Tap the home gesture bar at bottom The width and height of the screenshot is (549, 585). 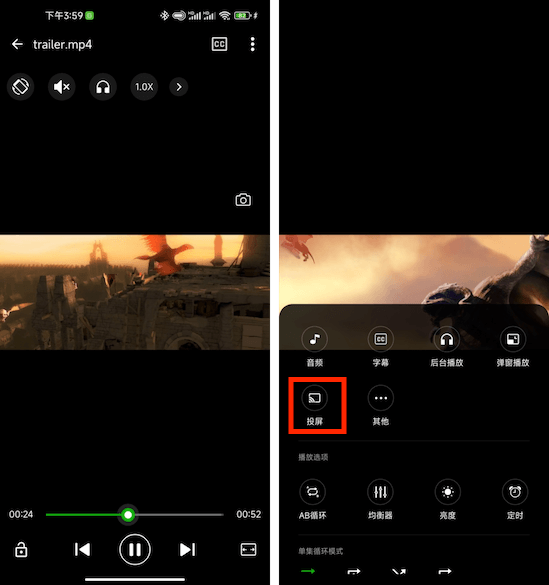pyautogui.click(x=135, y=579)
